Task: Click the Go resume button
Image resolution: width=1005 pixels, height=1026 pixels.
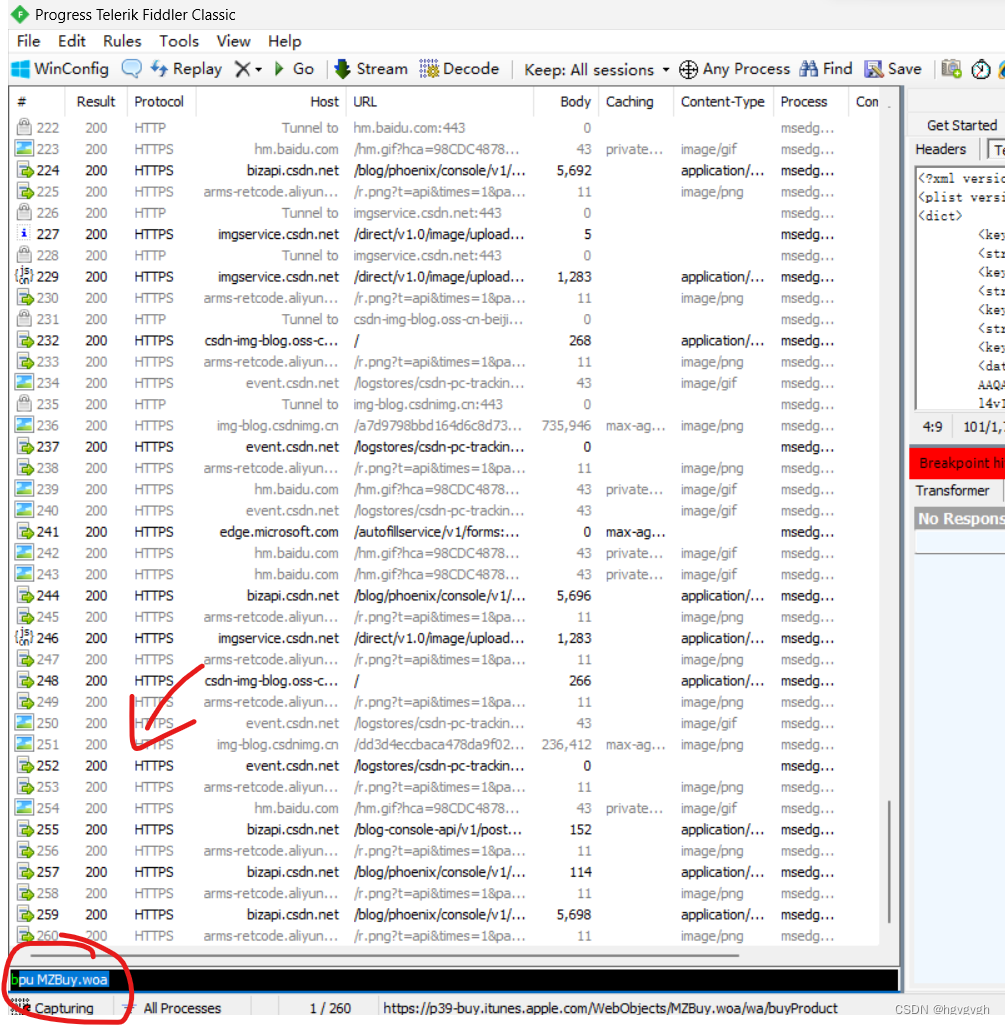Action: (294, 69)
